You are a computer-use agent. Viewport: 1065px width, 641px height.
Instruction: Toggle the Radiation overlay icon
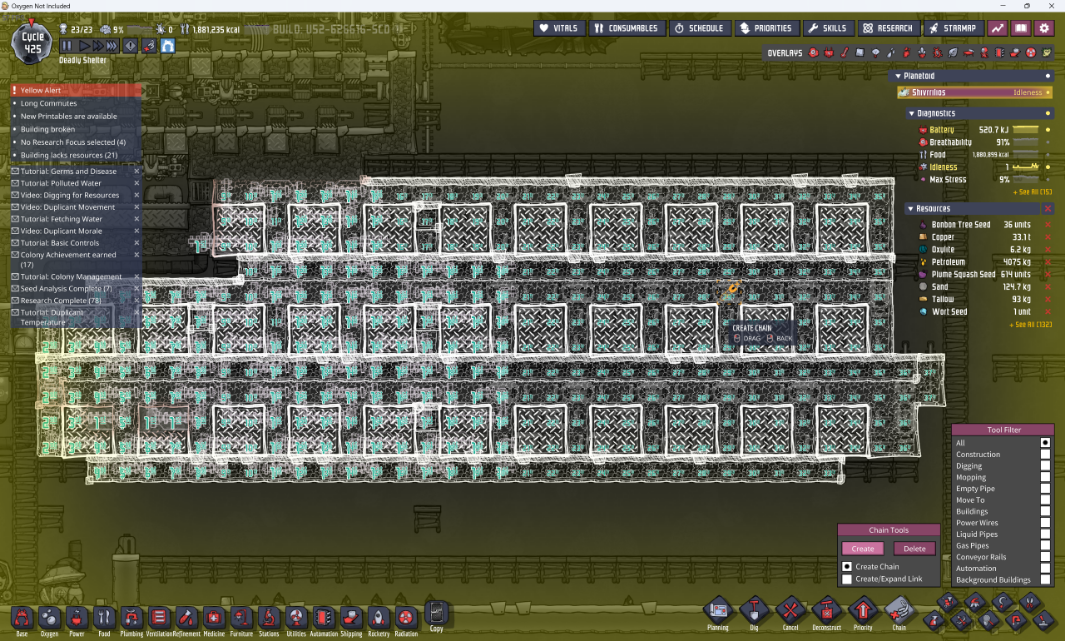(1031, 52)
